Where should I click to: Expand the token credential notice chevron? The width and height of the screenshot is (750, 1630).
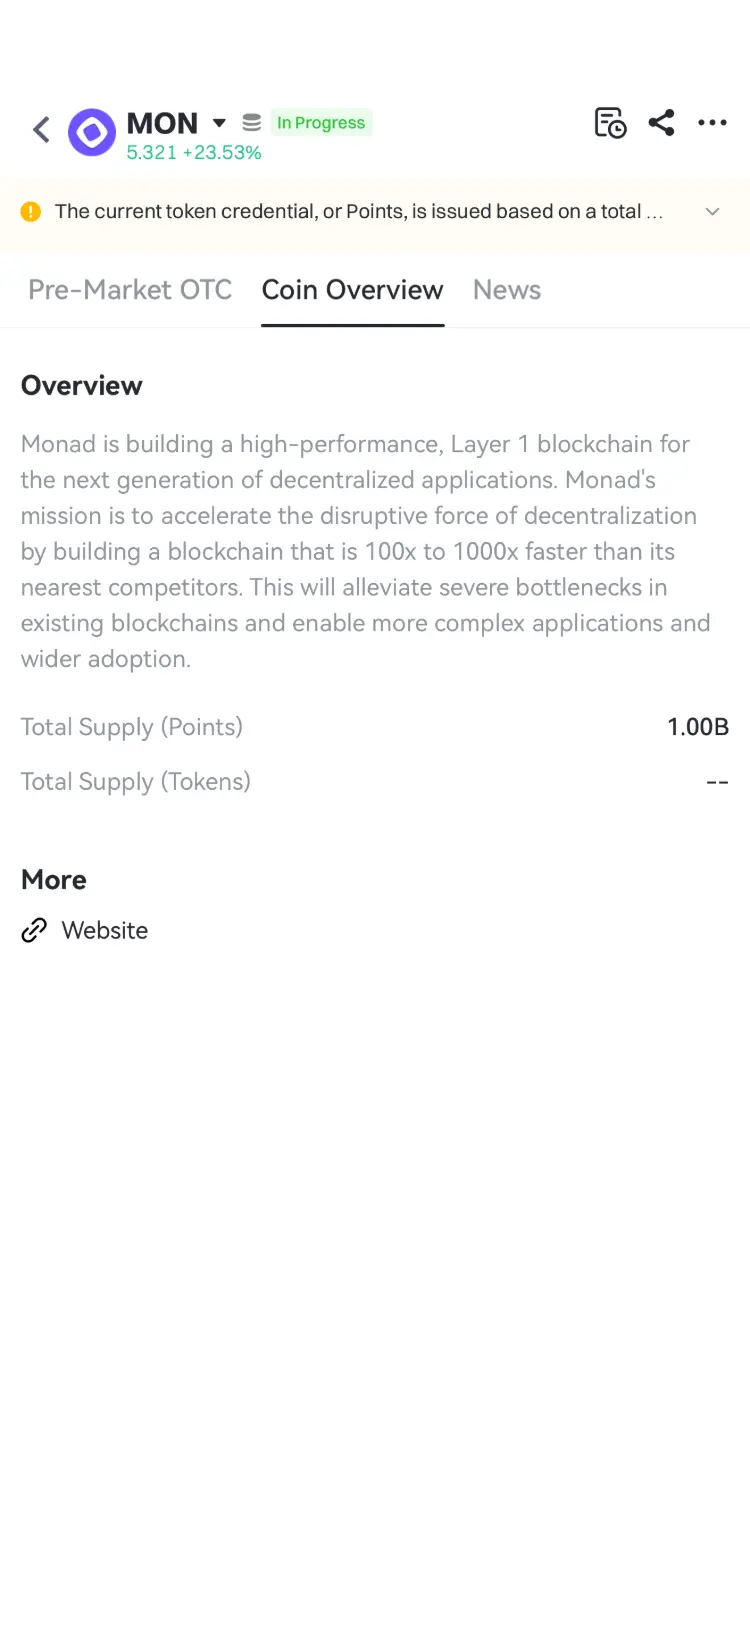click(x=712, y=212)
